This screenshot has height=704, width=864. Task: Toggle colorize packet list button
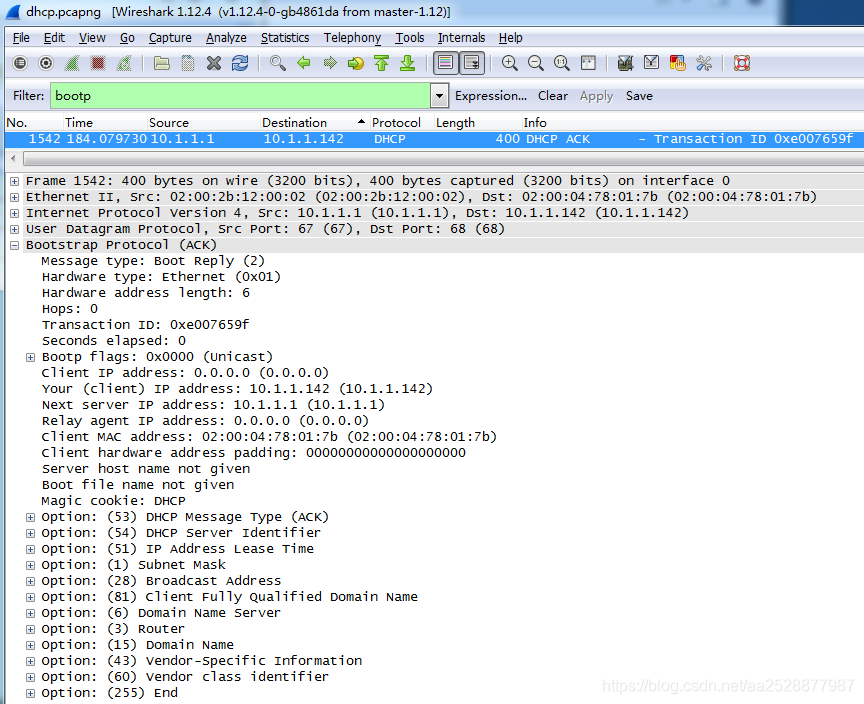(x=446, y=63)
